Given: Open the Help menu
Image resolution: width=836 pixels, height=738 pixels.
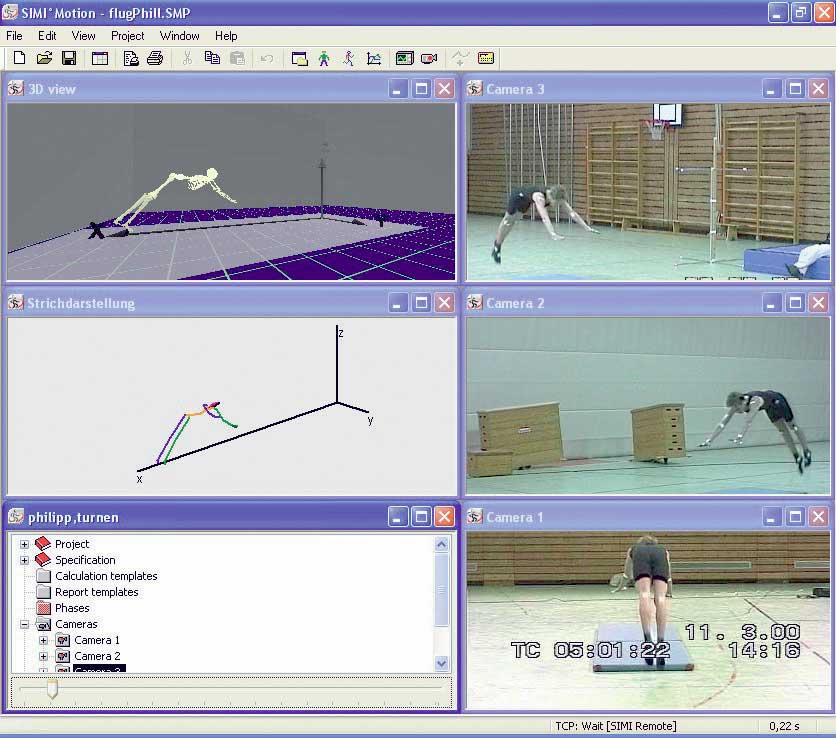Looking at the screenshot, I should click(x=226, y=36).
